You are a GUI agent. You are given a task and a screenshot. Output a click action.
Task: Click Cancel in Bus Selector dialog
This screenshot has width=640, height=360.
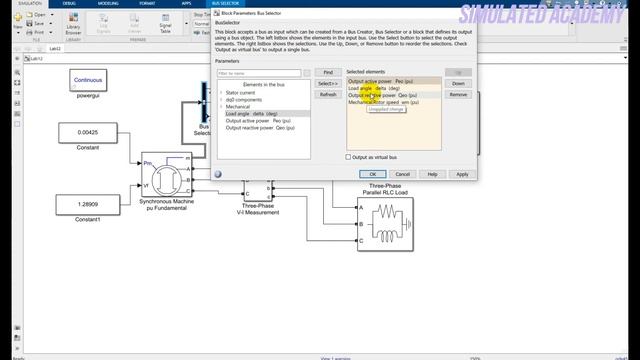[402, 174]
